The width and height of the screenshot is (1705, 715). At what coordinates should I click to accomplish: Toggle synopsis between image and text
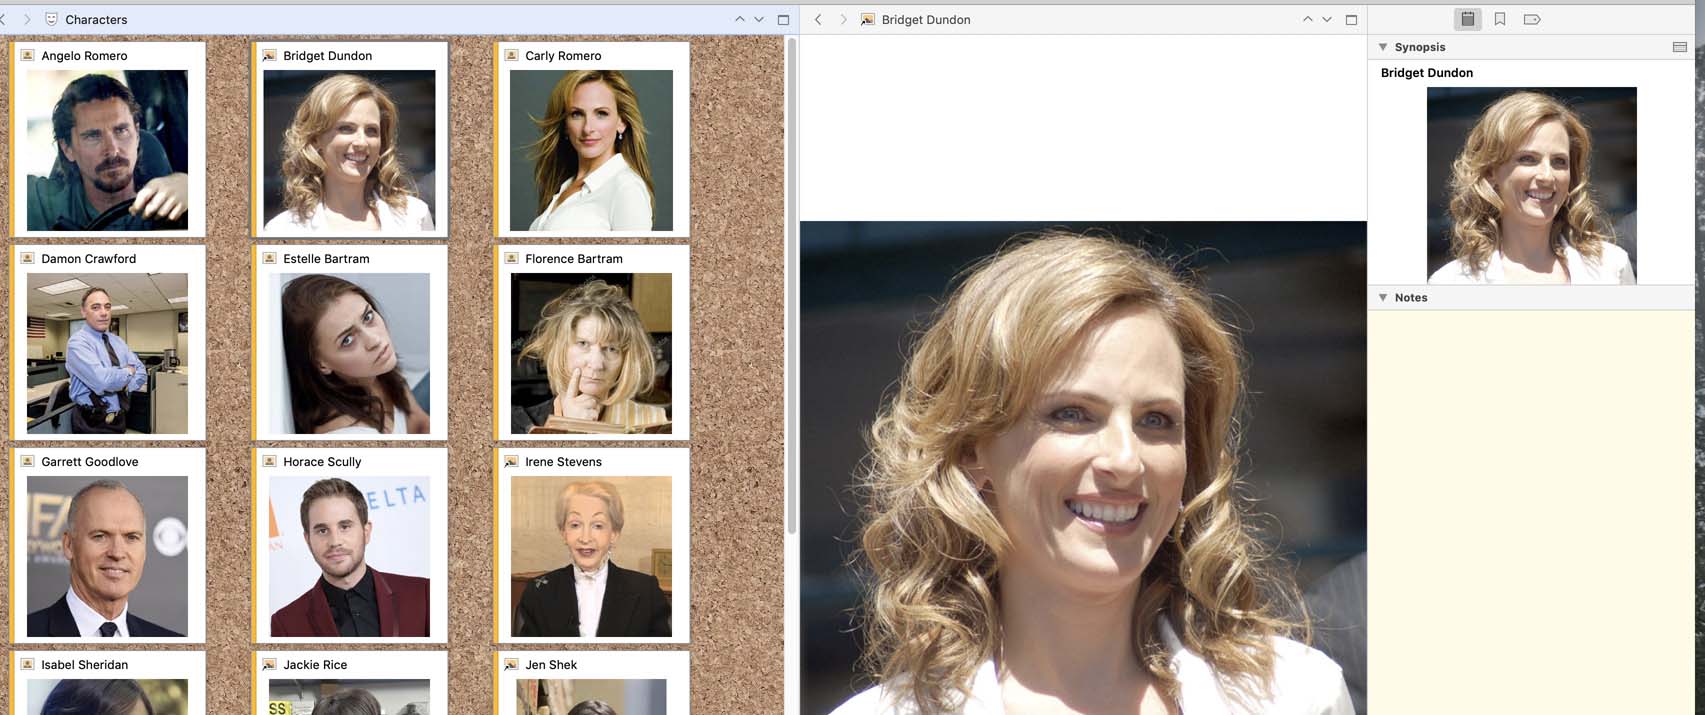[1679, 47]
